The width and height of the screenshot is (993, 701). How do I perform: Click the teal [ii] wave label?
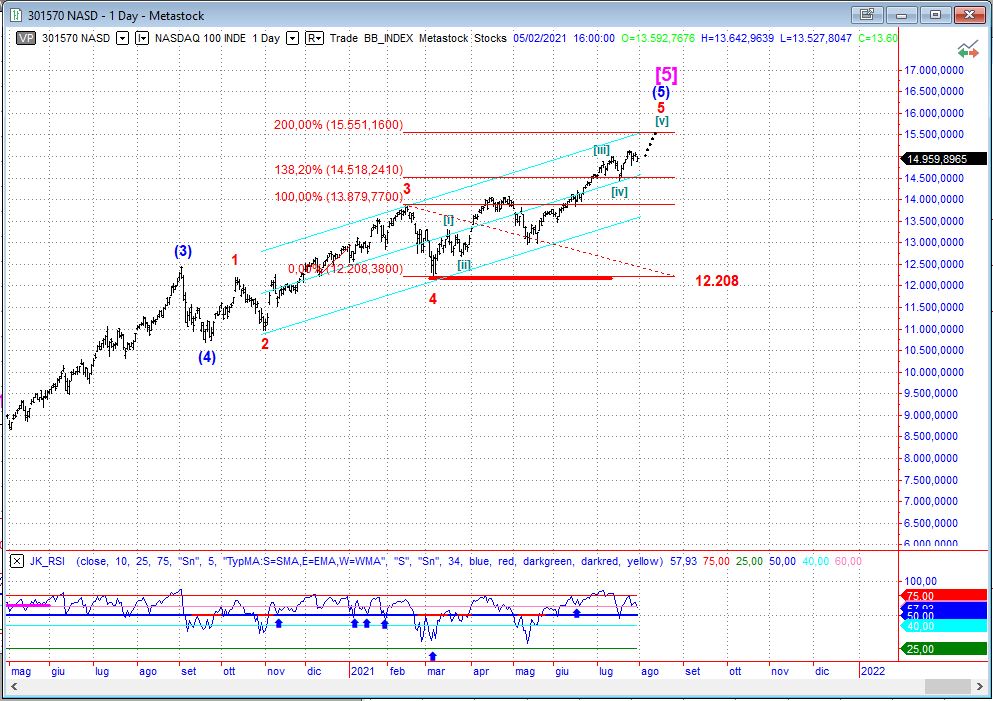click(x=464, y=265)
